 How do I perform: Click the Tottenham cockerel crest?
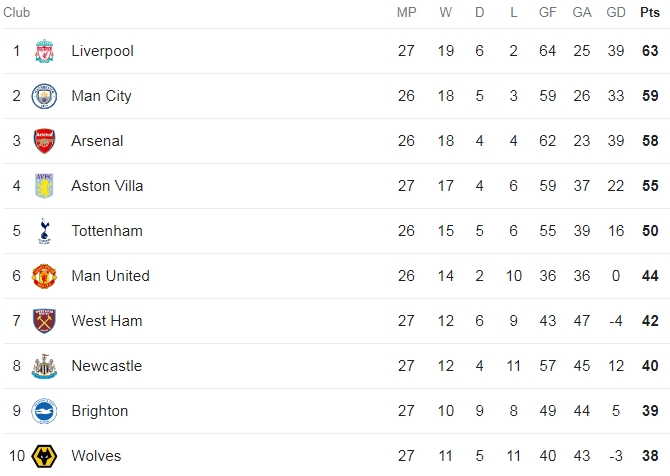click(x=44, y=231)
